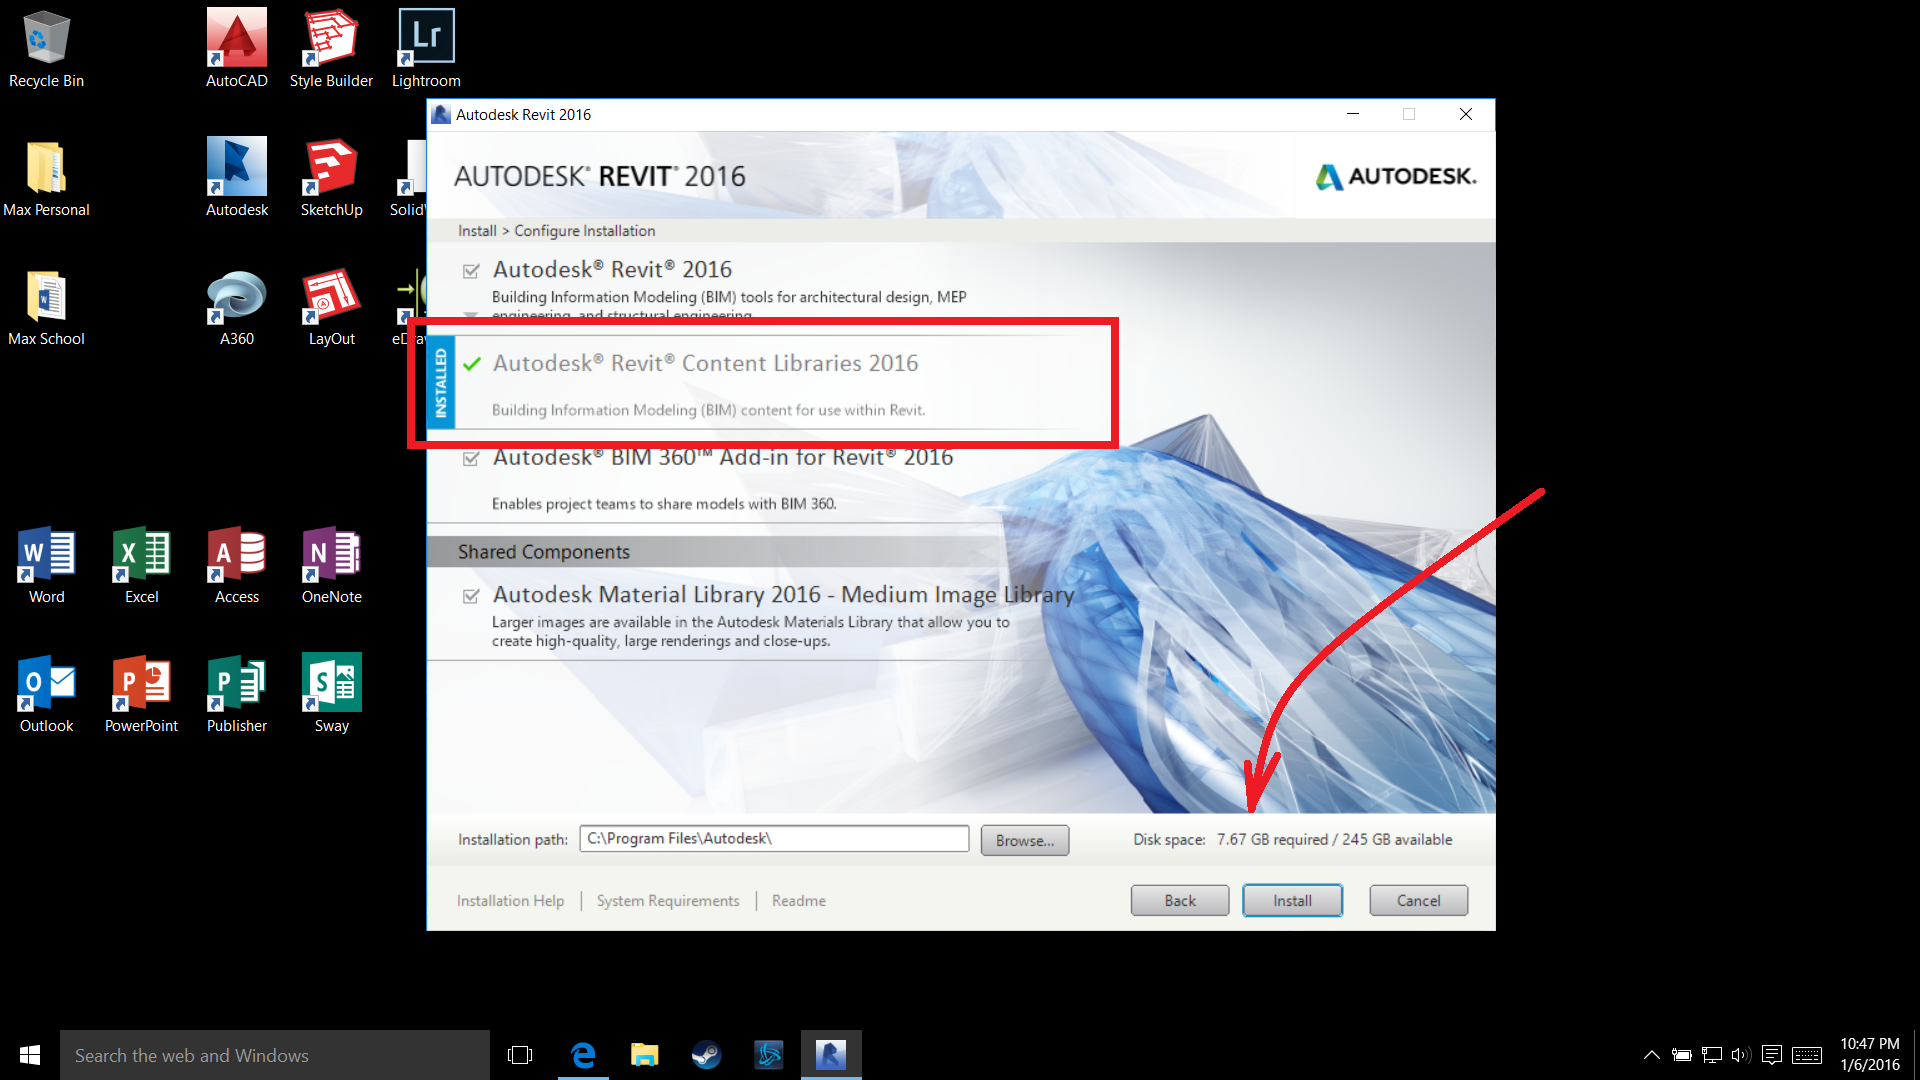Image resolution: width=1920 pixels, height=1080 pixels.
Task: Toggle Autodesk BIM 360 Add-in checkbox
Action: coord(471,458)
